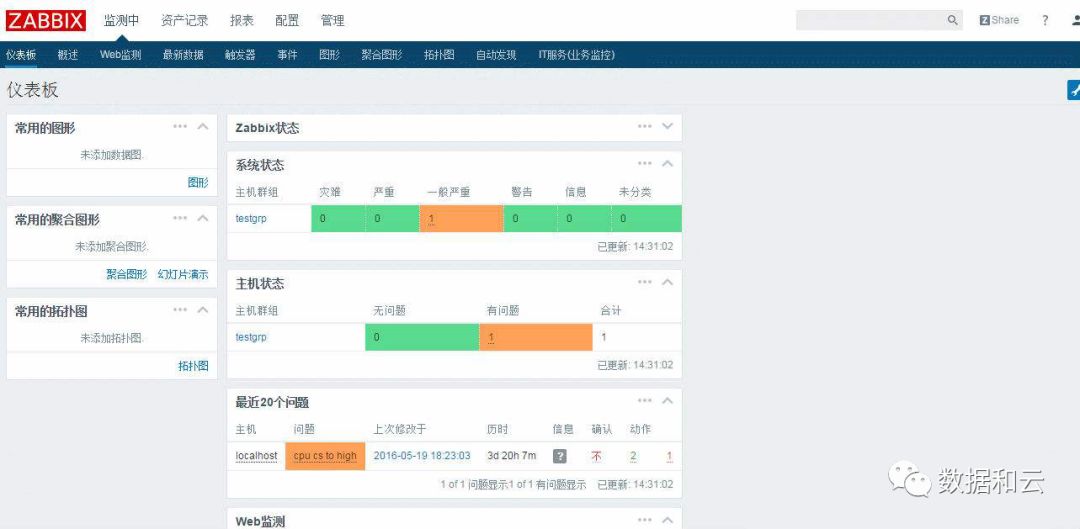Click the gray question mark info icon
This screenshot has height=529, width=1080.
coord(560,456)
